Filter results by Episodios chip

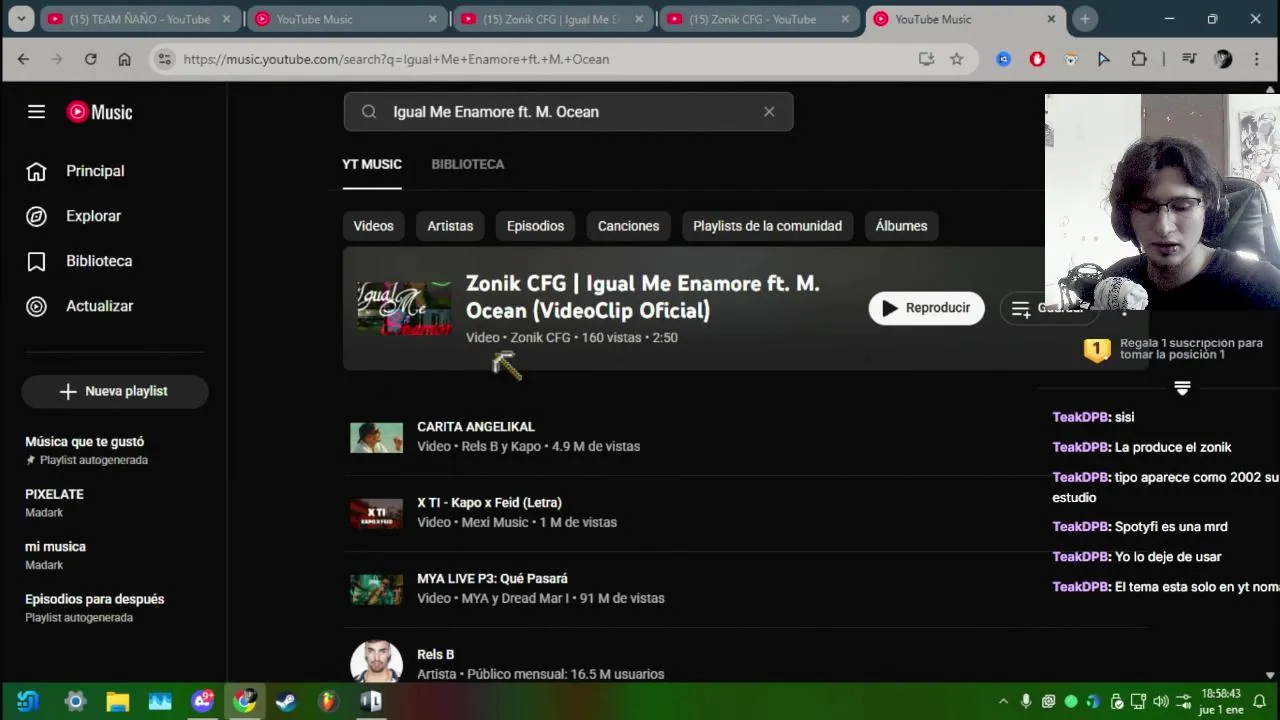(535, 226)
